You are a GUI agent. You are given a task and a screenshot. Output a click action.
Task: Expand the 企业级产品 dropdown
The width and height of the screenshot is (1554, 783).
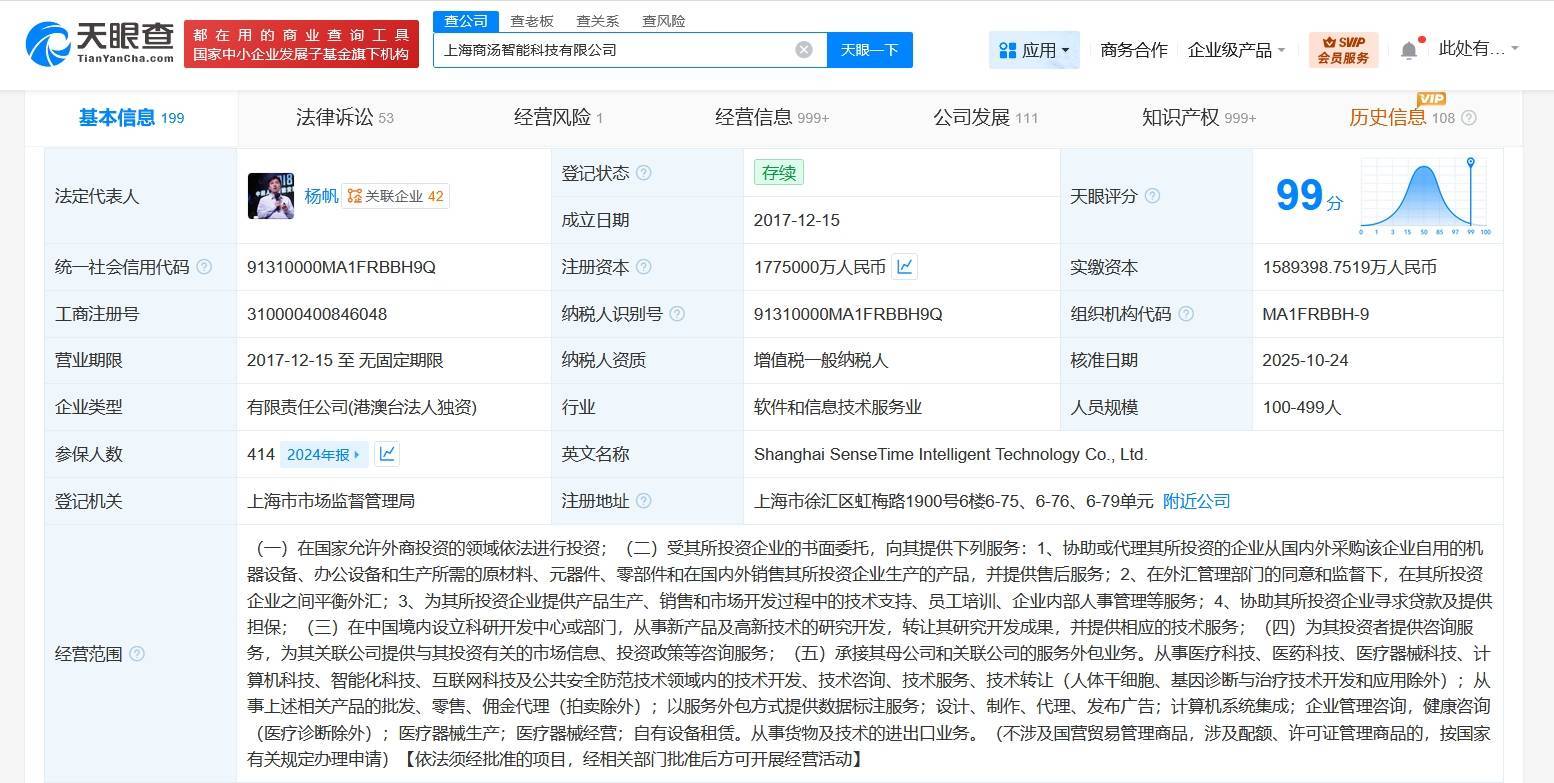1236,50
